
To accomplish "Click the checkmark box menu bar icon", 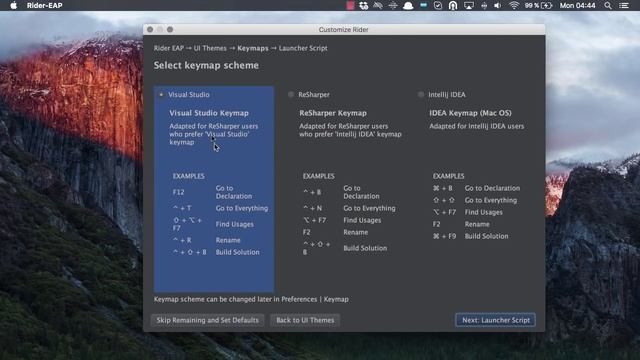I will point(438,5).
